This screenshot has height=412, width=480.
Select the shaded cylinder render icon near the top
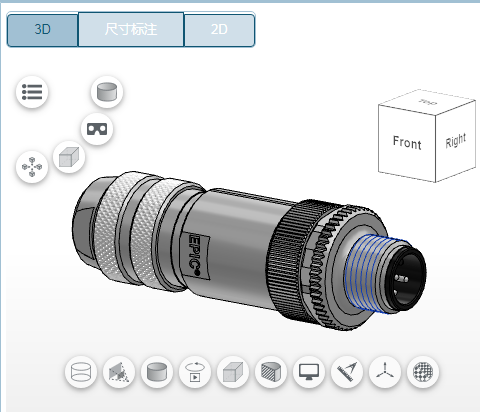coord(107,92)
